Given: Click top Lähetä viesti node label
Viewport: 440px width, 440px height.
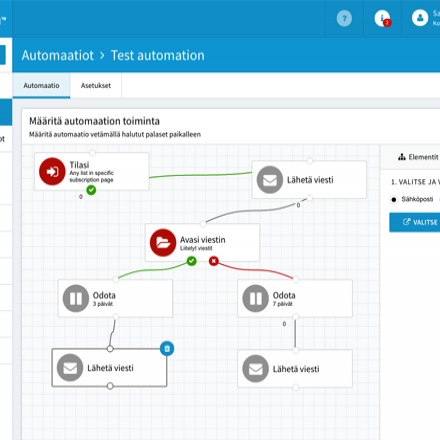Looking at the screenshot, I should (x=310, y=180).
